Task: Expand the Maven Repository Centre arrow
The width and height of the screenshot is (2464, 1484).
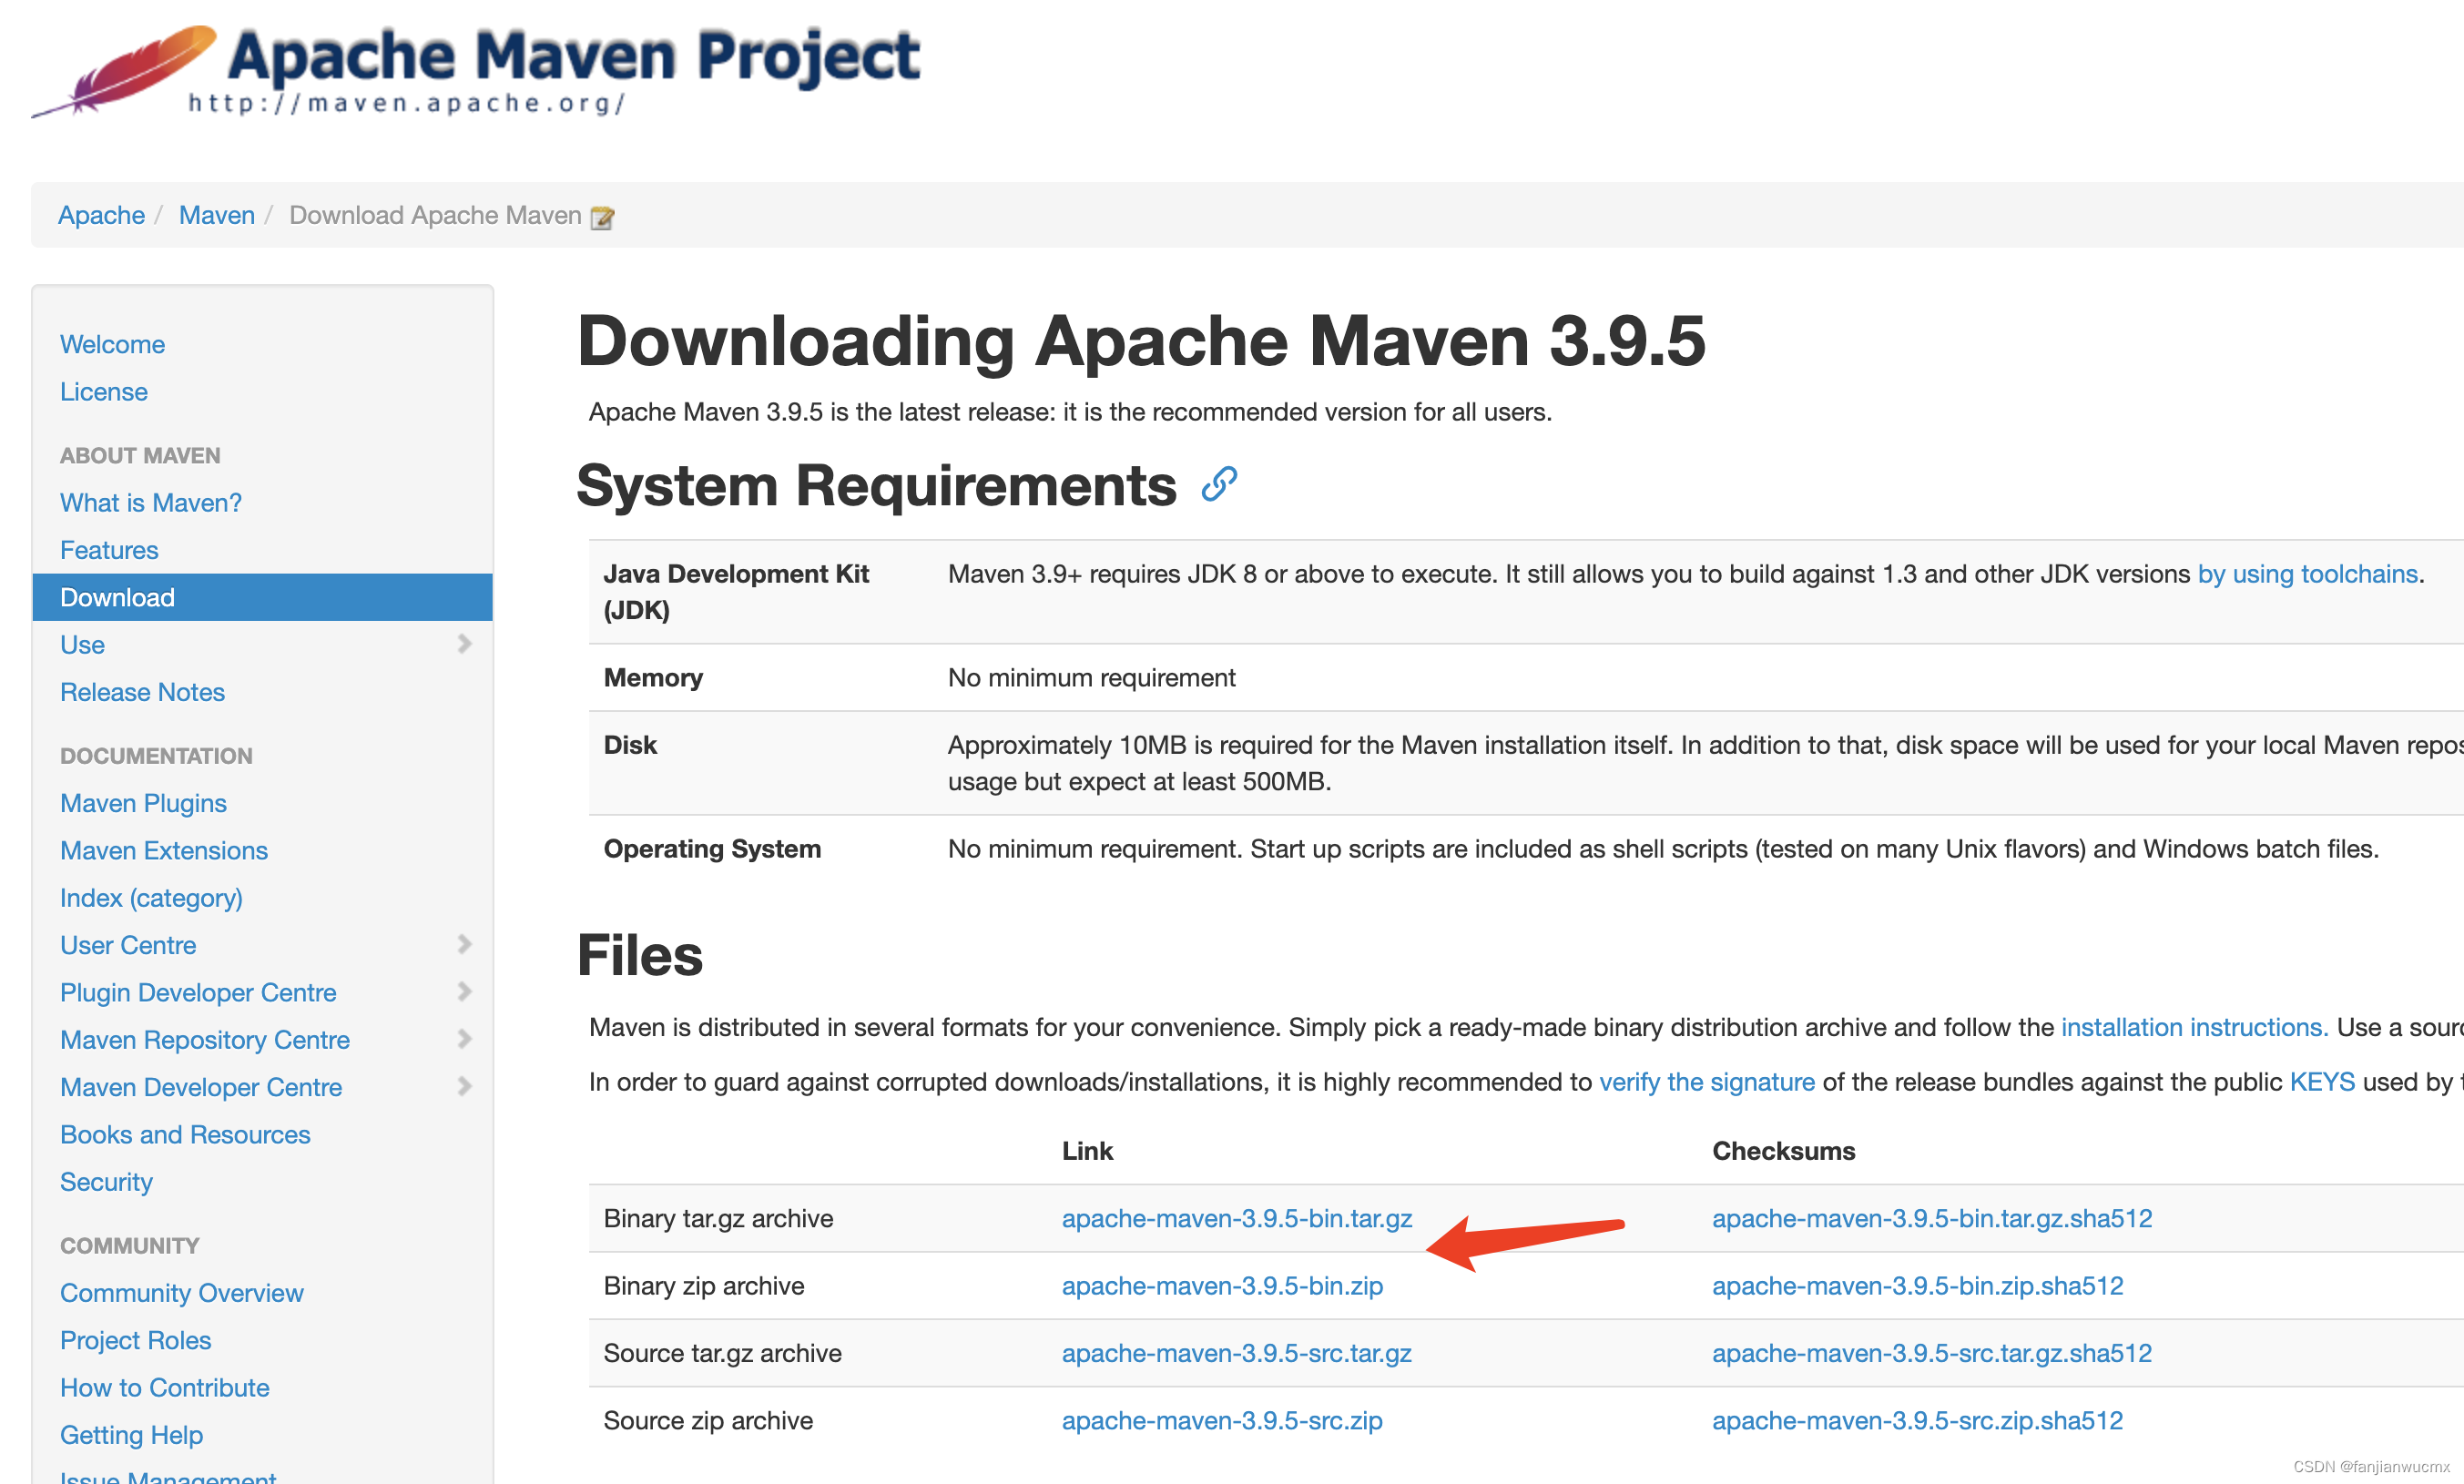Action: click(x=464, y=1038)
